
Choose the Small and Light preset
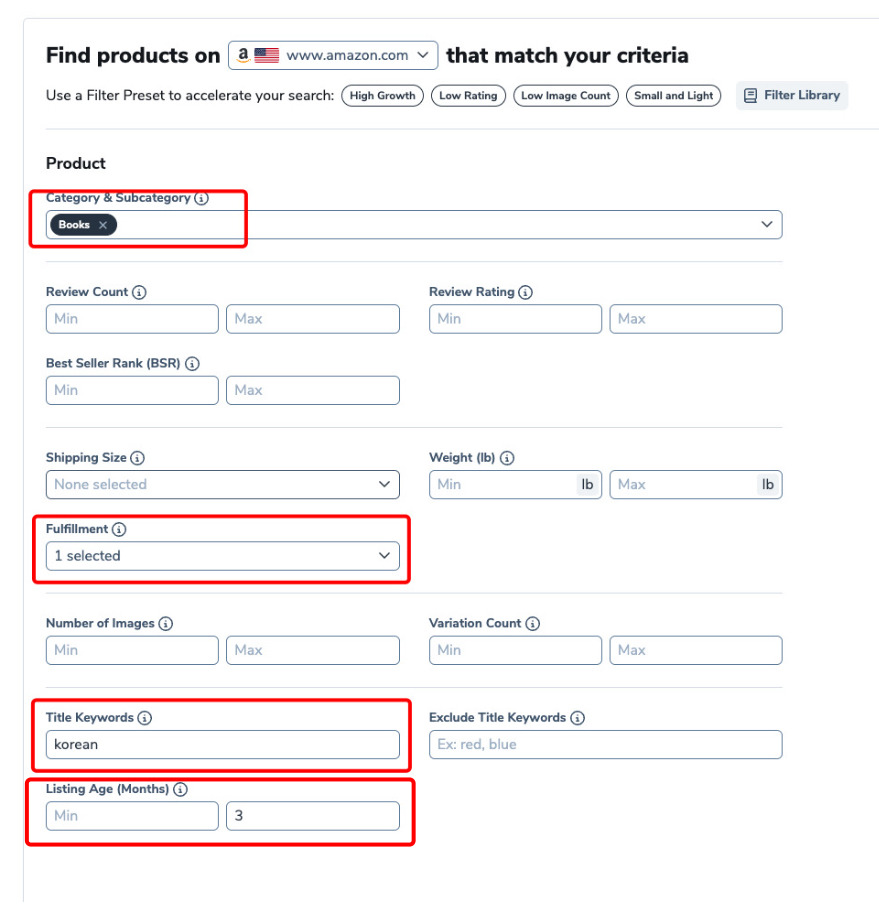pos(674,96)
